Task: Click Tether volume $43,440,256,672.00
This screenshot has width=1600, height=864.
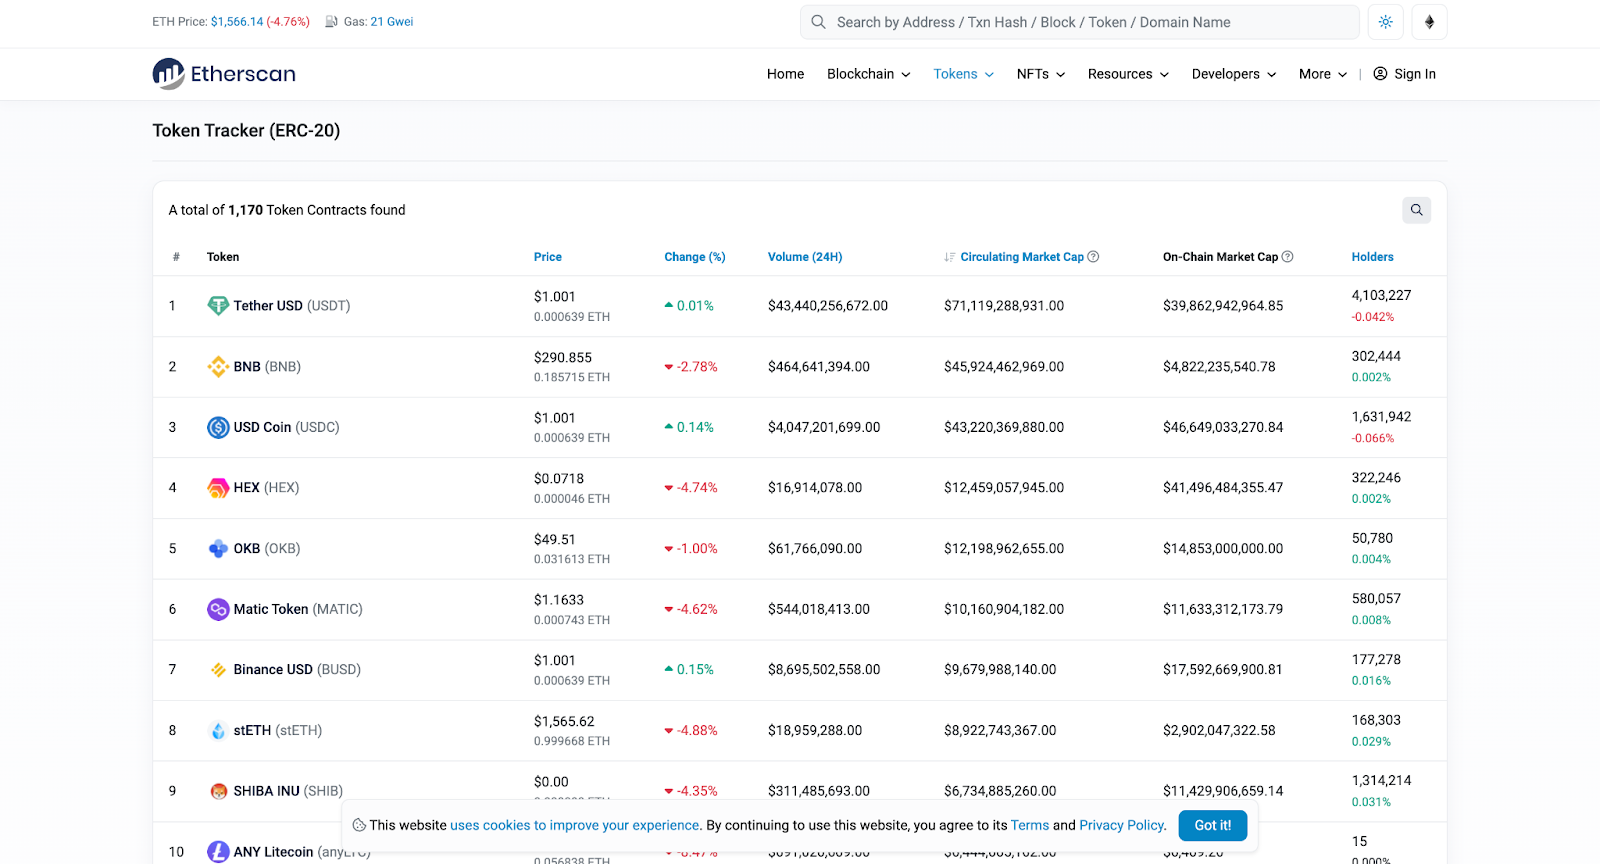Action: click(x=828, y=306)
